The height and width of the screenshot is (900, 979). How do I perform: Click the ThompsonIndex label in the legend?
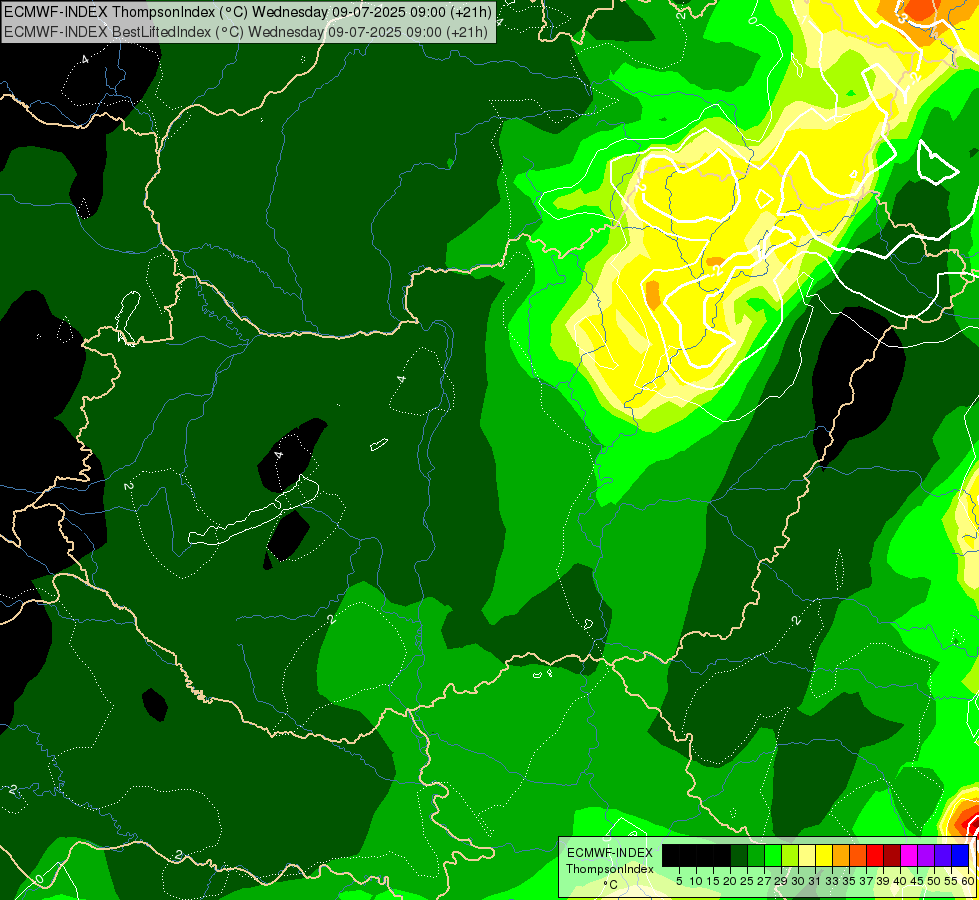coord(609,869)
